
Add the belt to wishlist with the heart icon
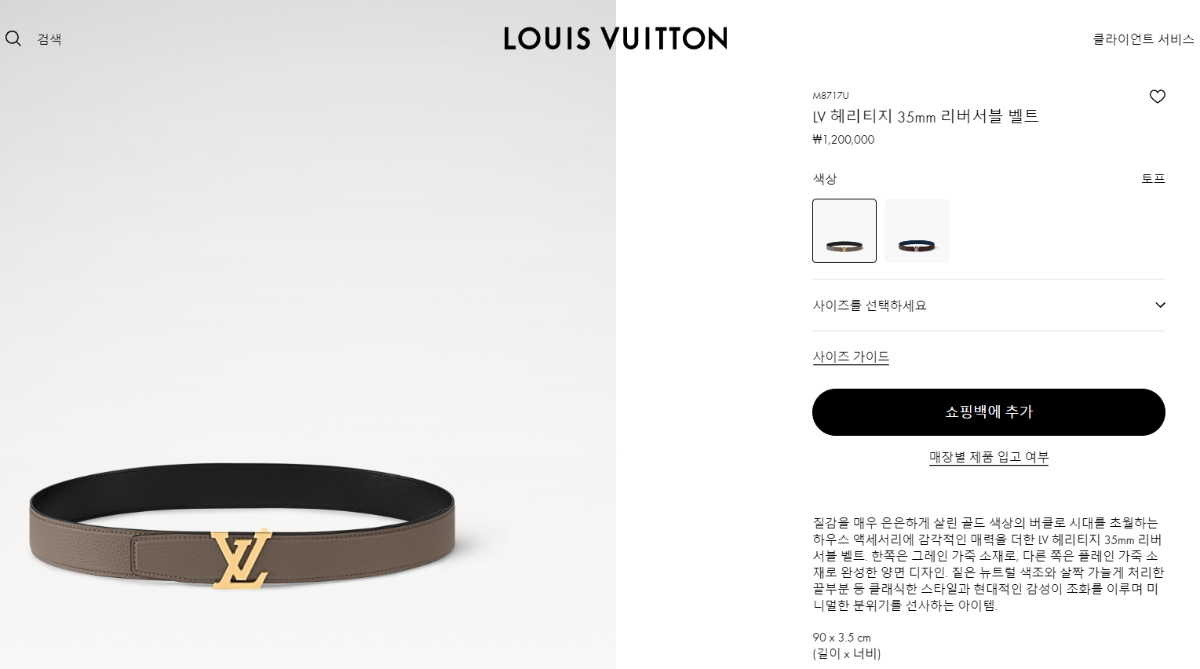click(1157, 97)
